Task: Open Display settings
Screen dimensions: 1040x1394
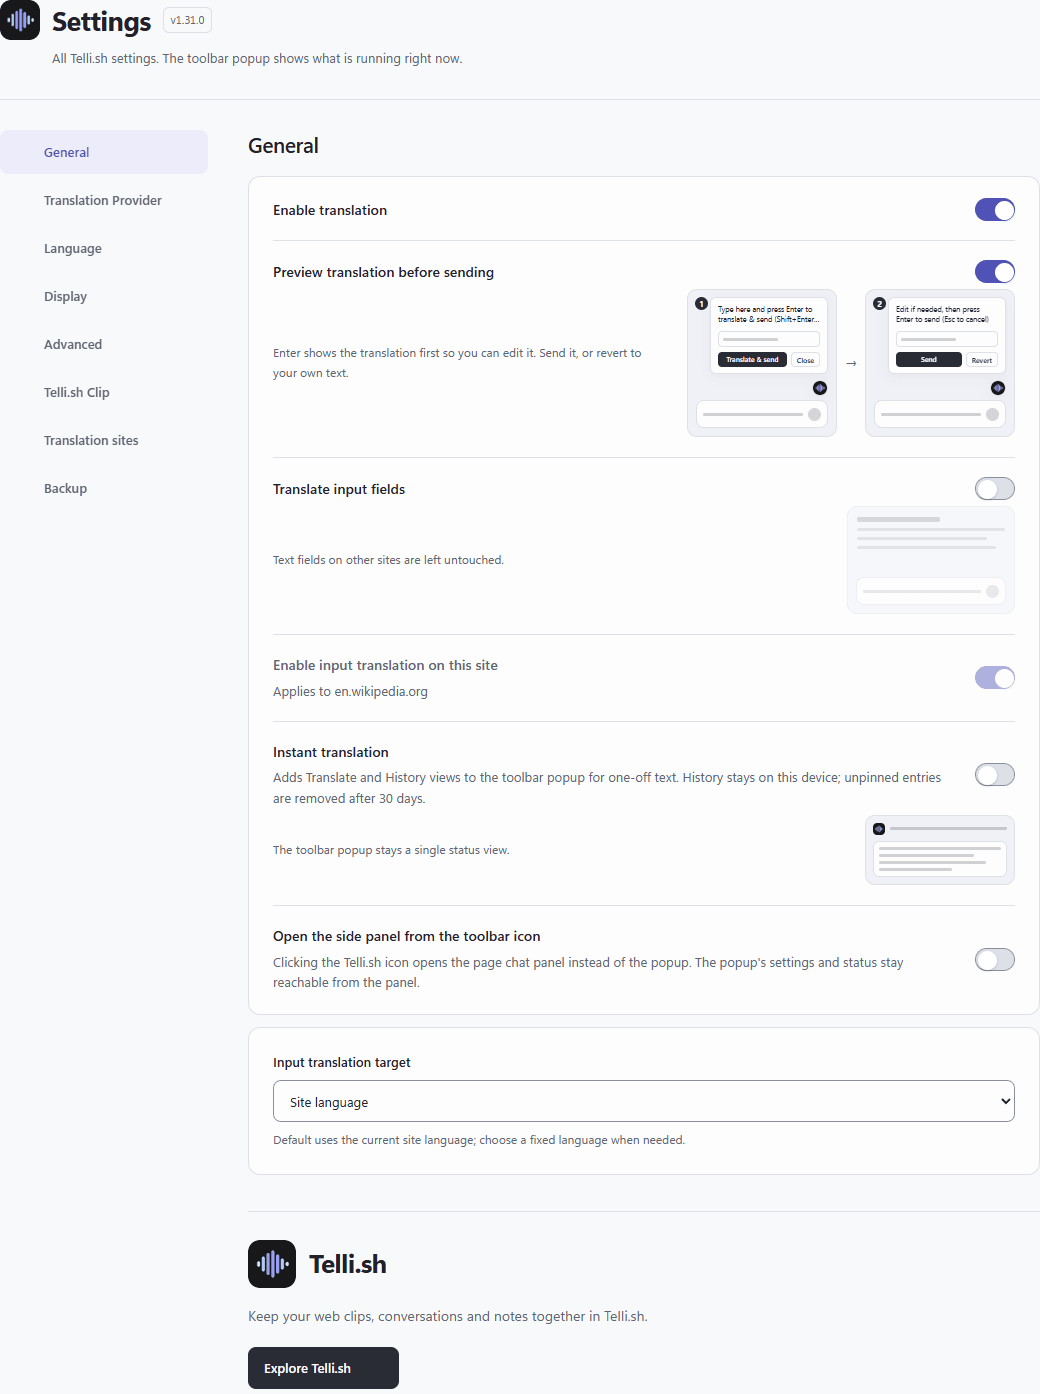Action: [104, 296]
